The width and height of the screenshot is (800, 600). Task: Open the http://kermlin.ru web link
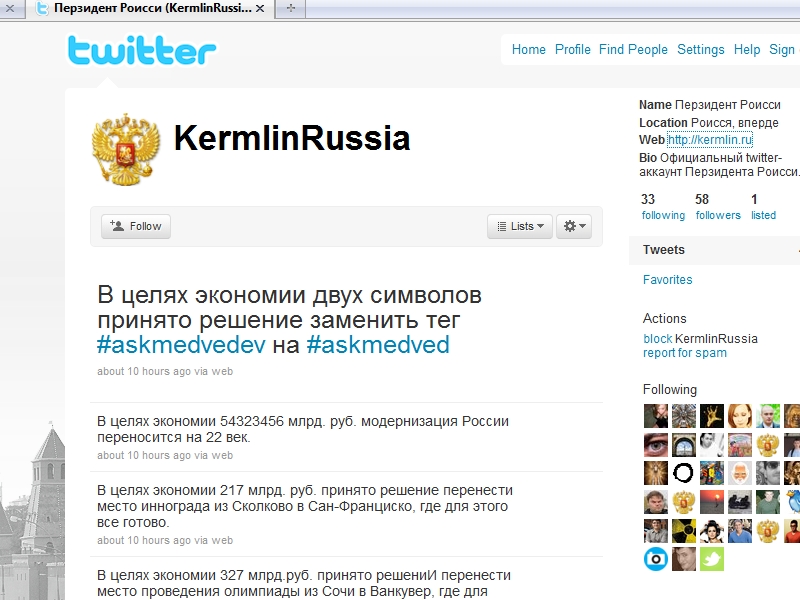[x=710, y=140]
